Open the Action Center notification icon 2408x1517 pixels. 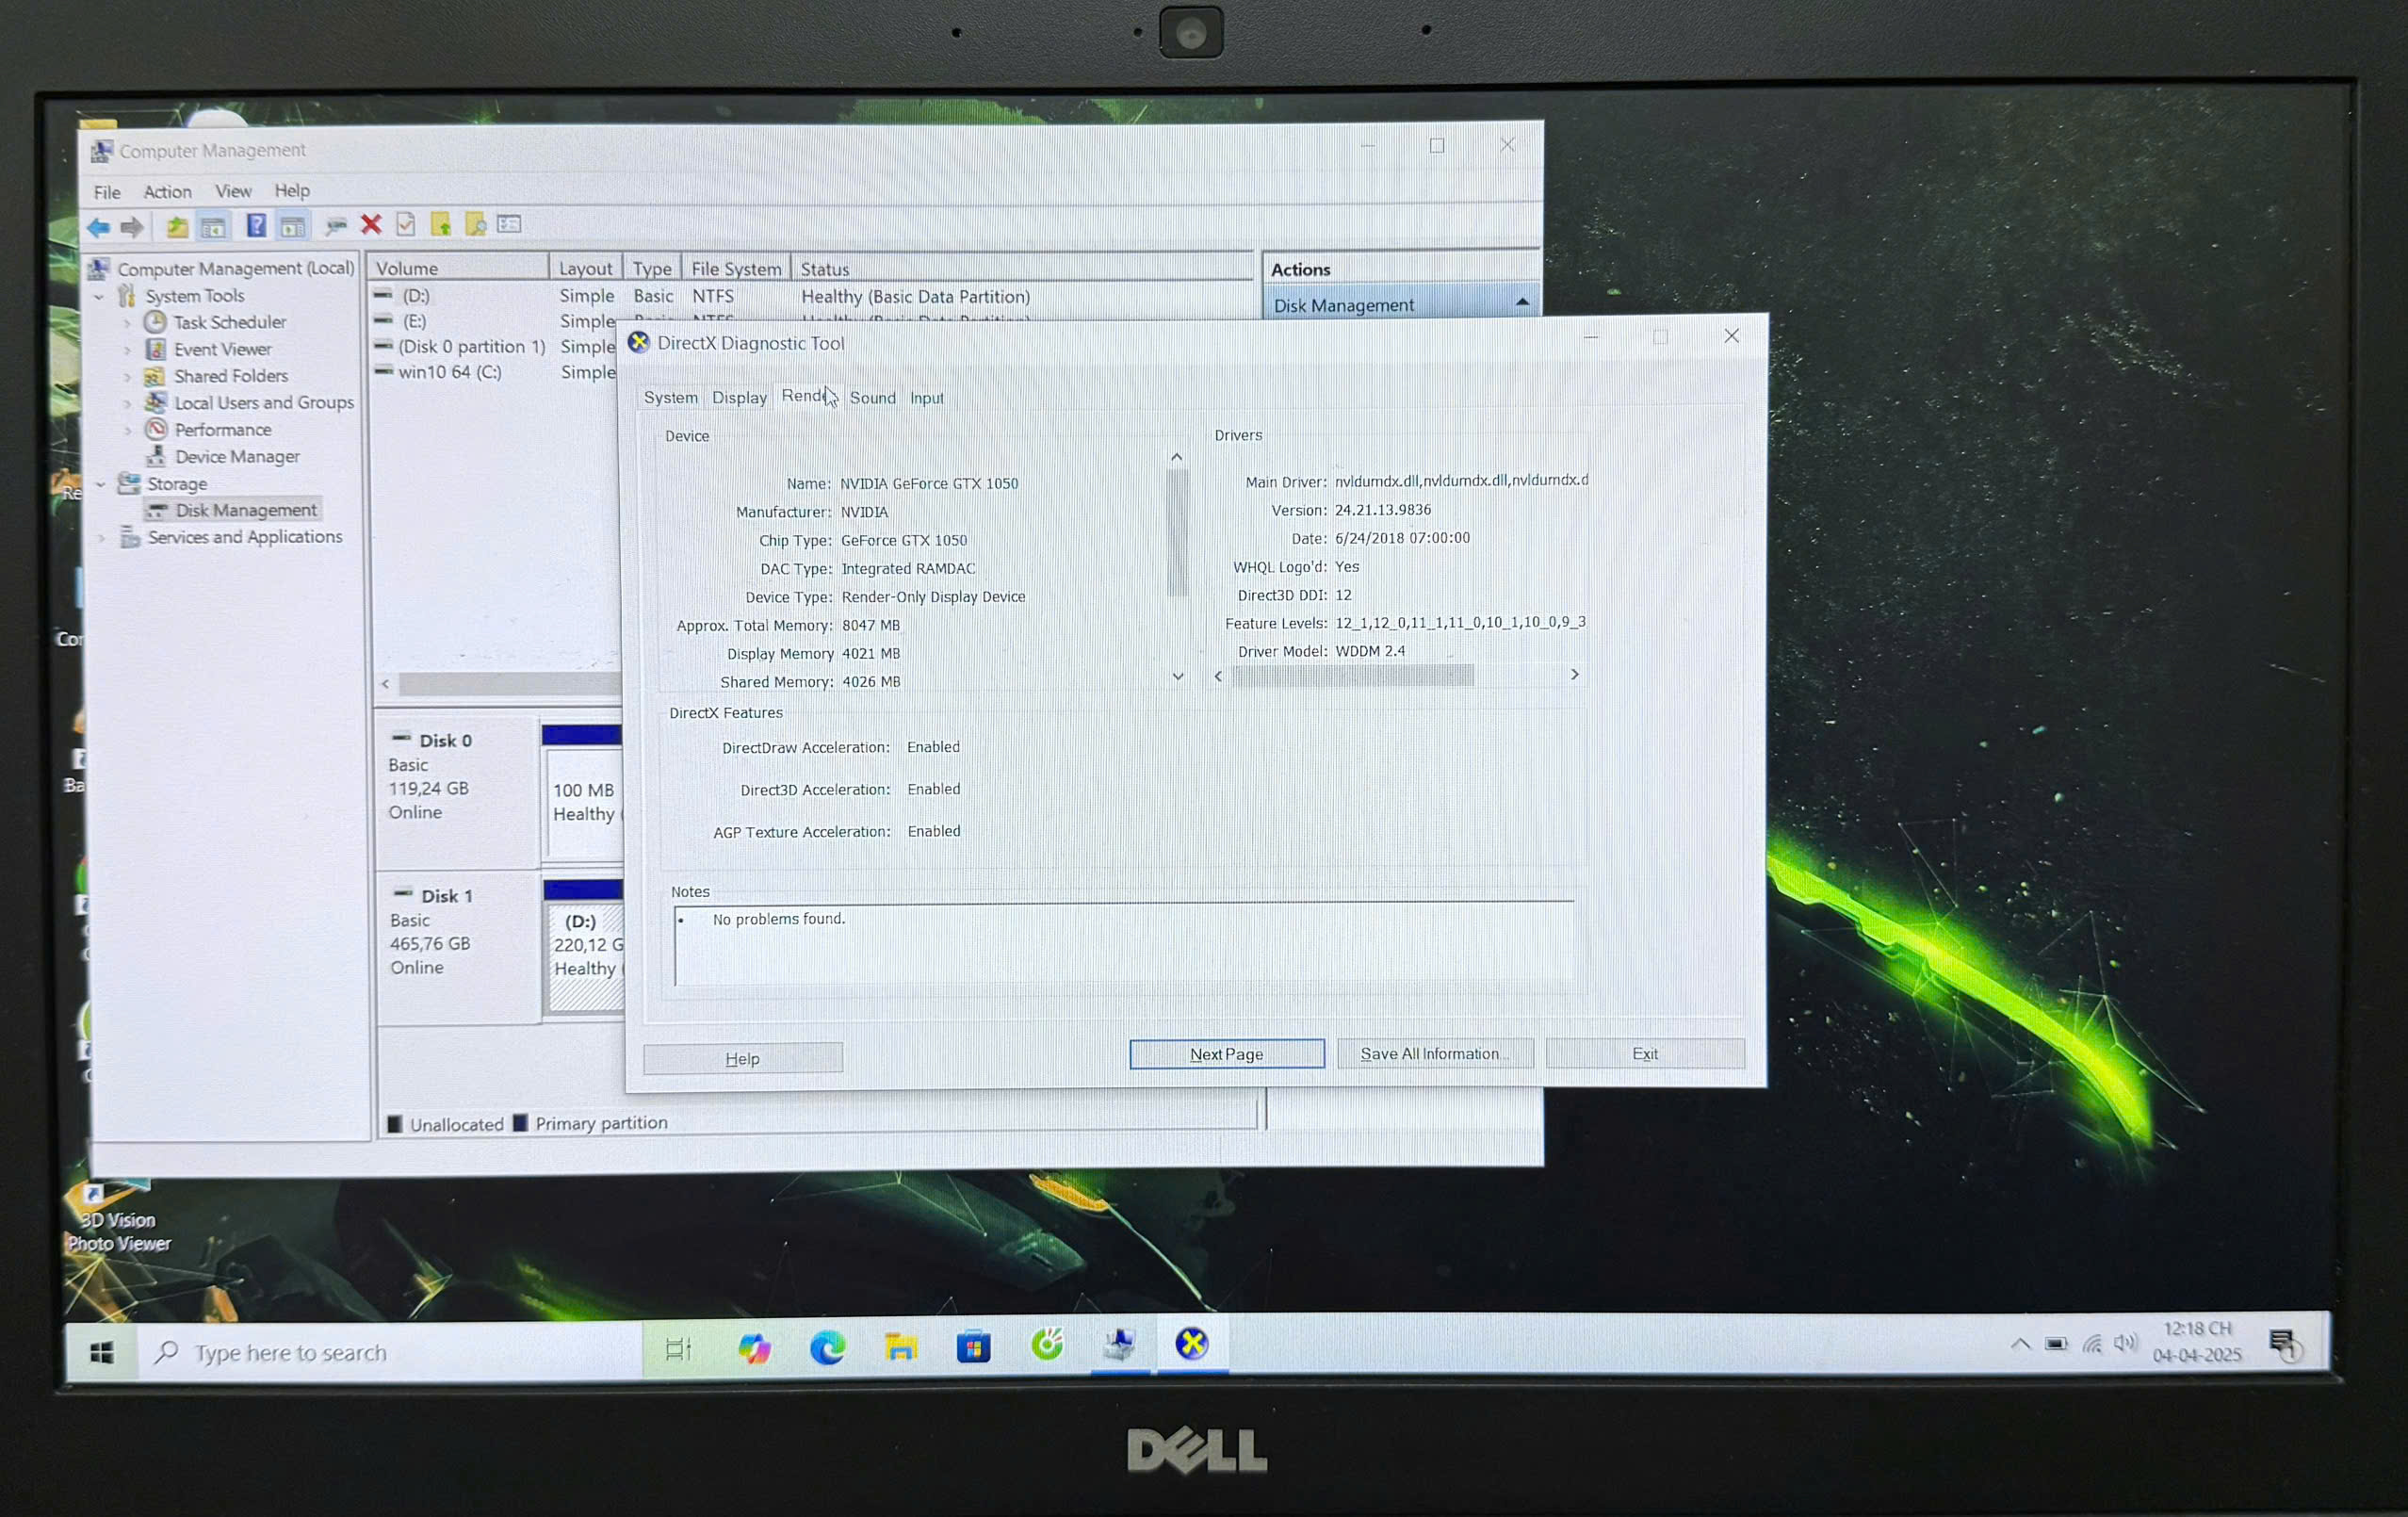(2284, 1345)
